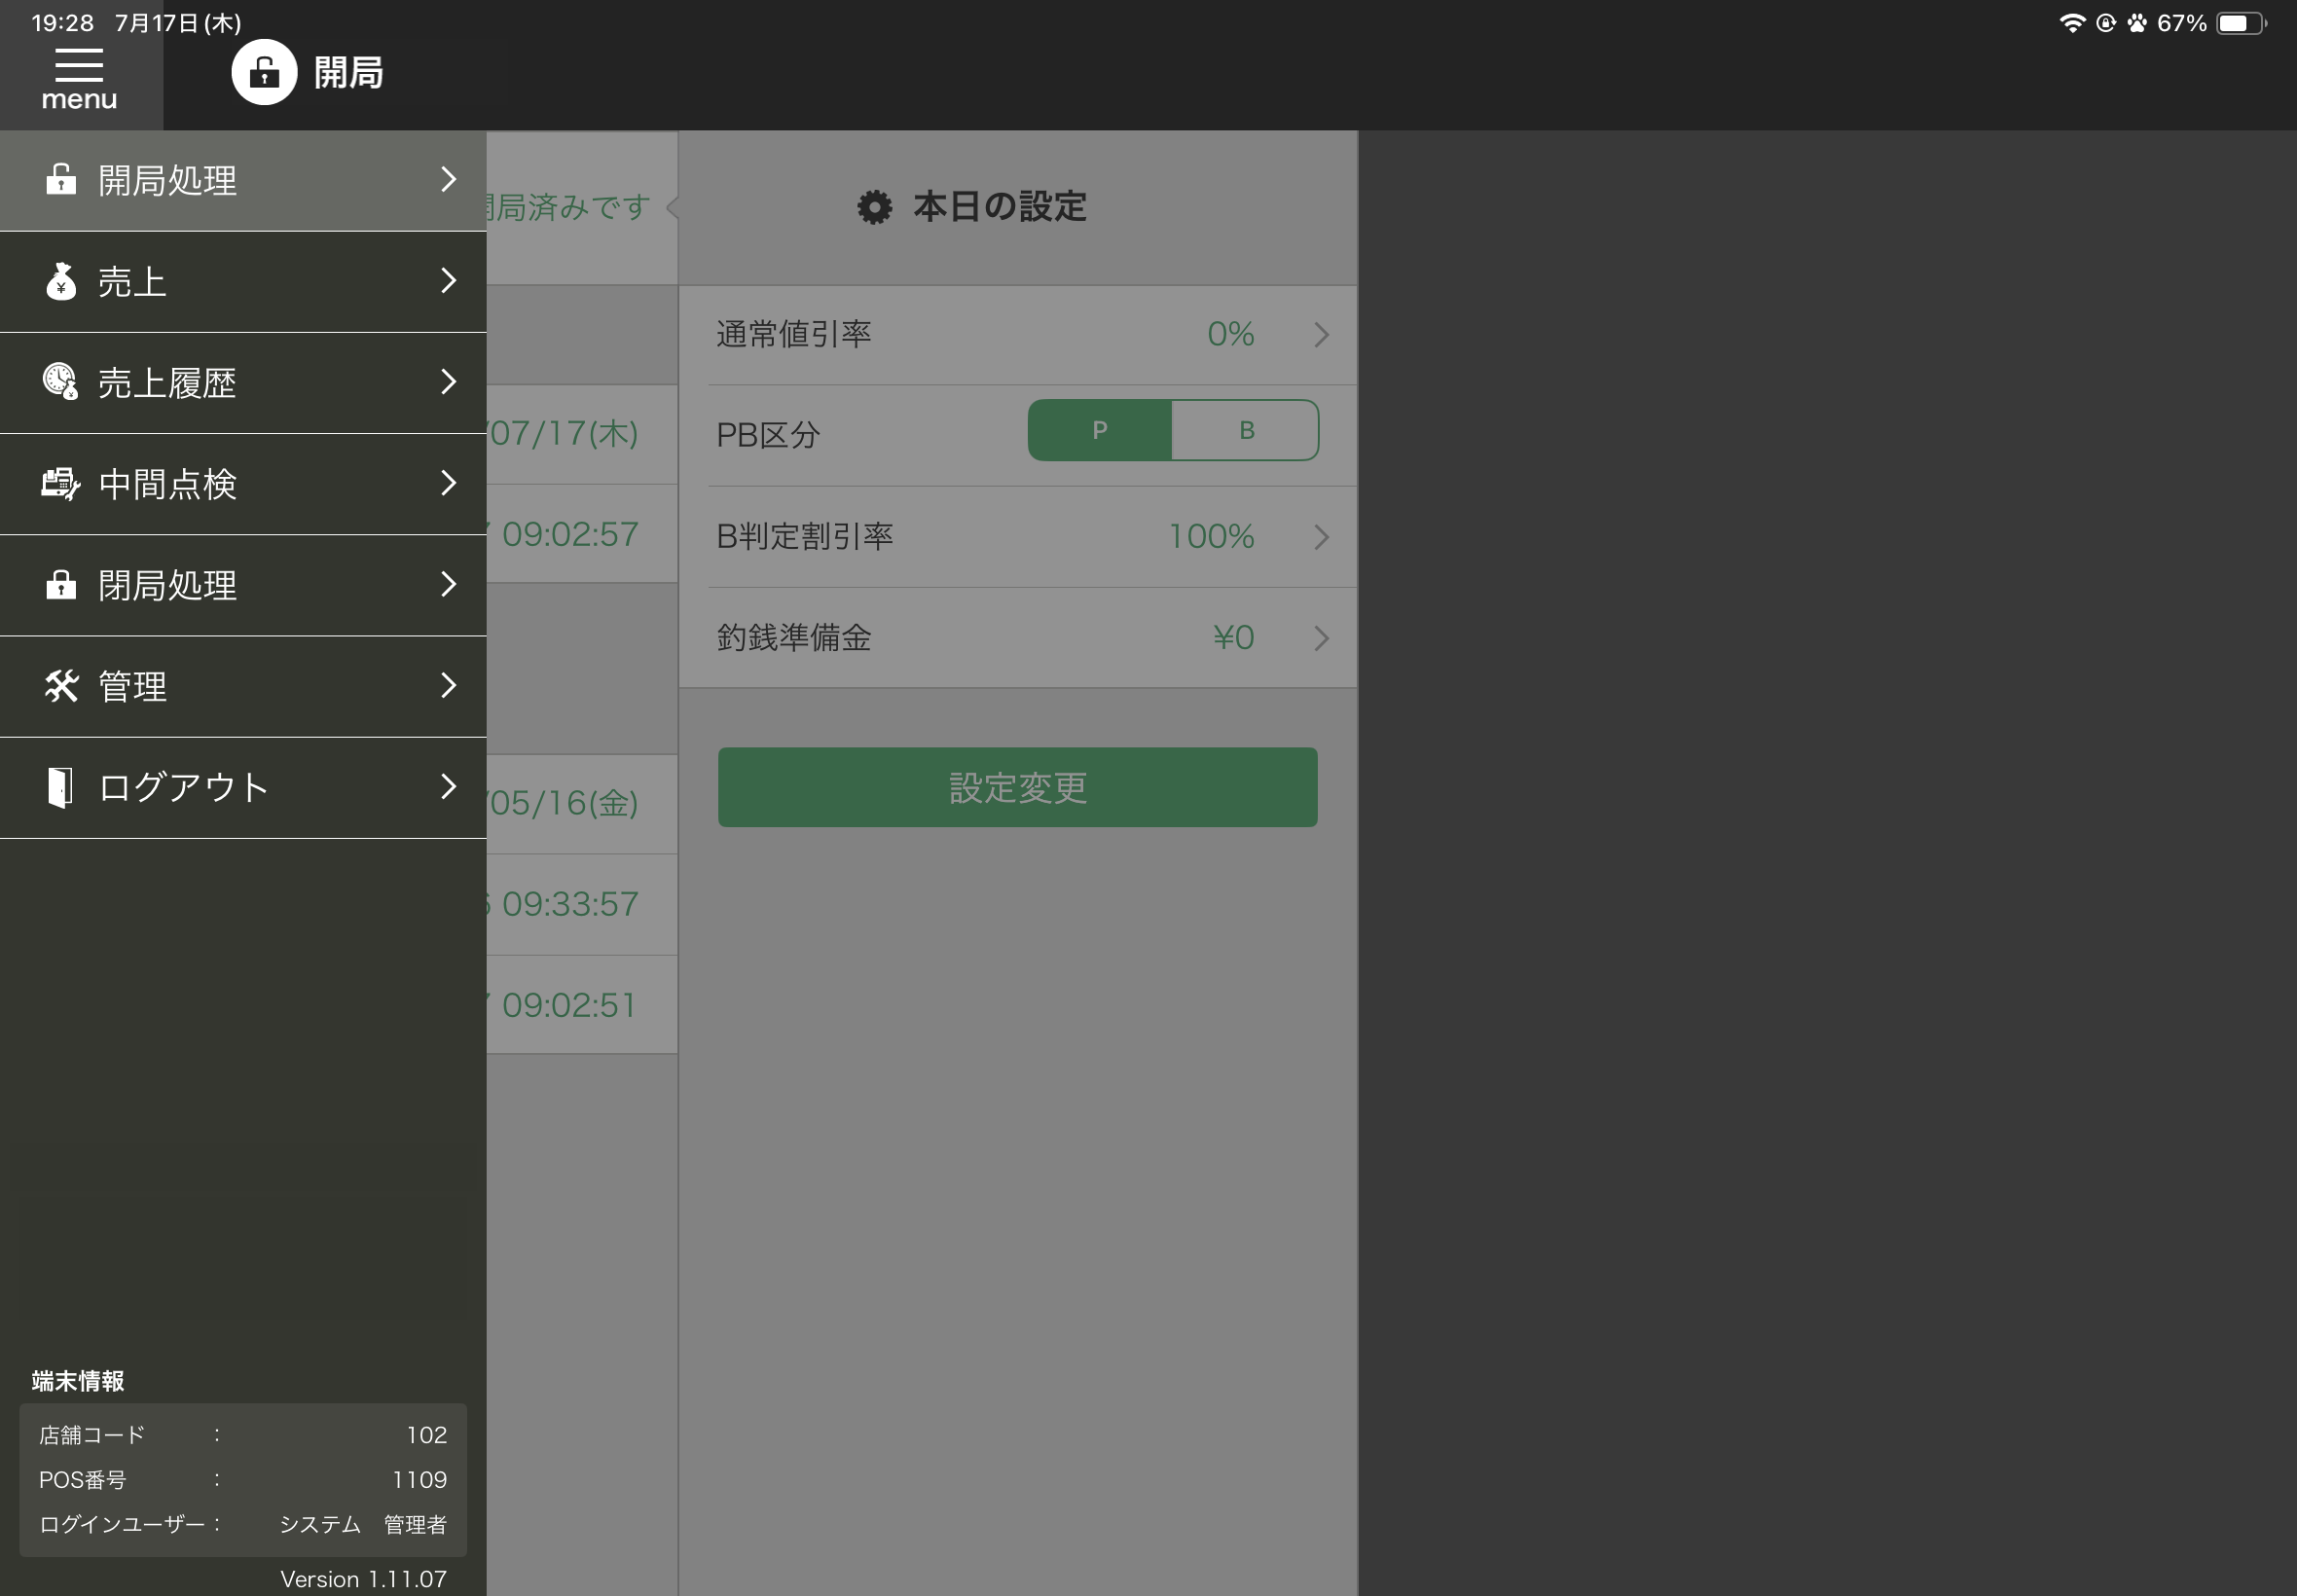Expand the B判定割引率 row chevron
Image resolution: width=2297 pixels, height=1596 pixels.
[x=1321, y=537]
